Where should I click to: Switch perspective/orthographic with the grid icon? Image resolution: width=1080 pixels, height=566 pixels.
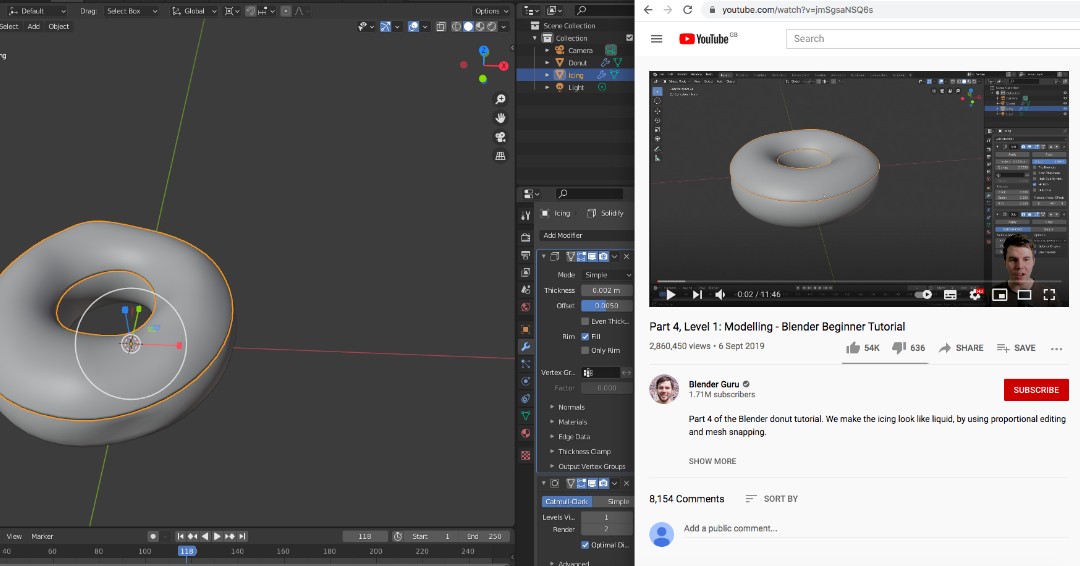[501, 156]
